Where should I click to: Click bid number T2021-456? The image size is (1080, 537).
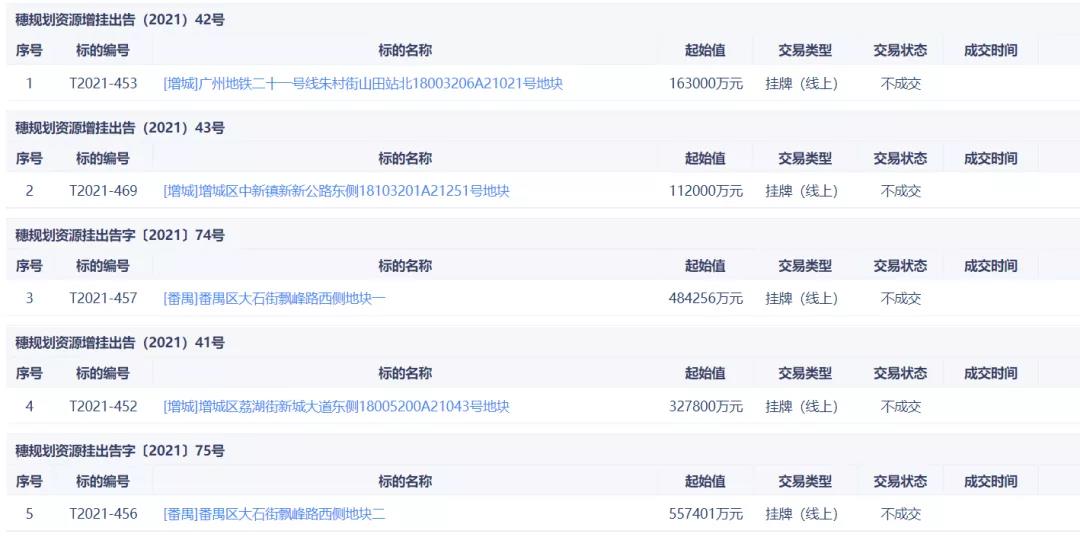pos(103,514)
